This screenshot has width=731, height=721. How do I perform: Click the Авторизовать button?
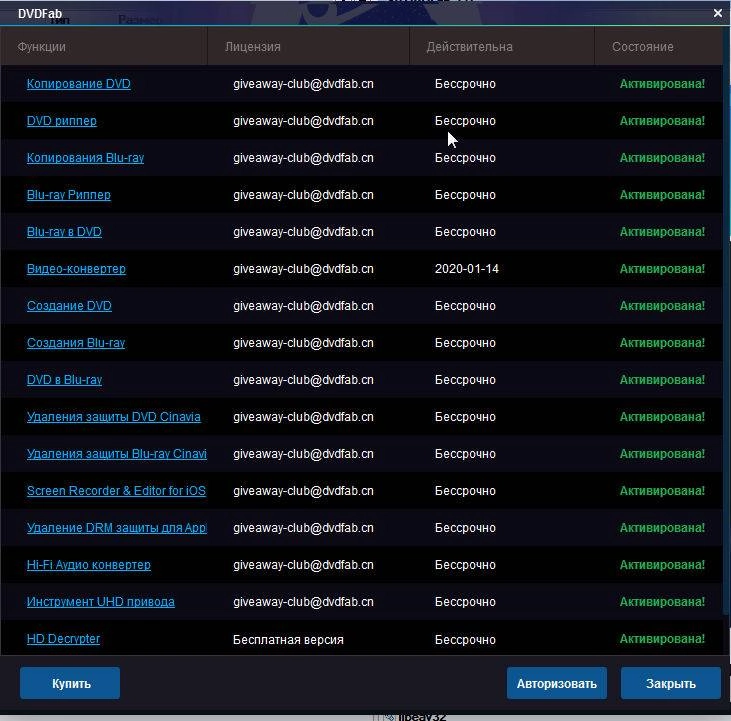(x=557, y=683)
